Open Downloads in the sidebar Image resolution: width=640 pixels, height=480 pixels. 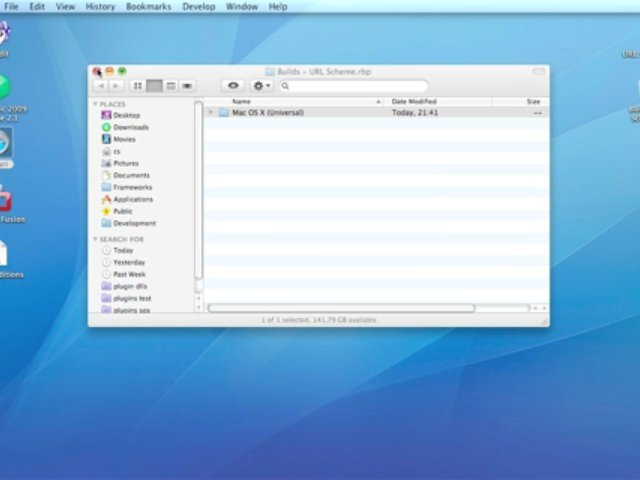(130, 127)
